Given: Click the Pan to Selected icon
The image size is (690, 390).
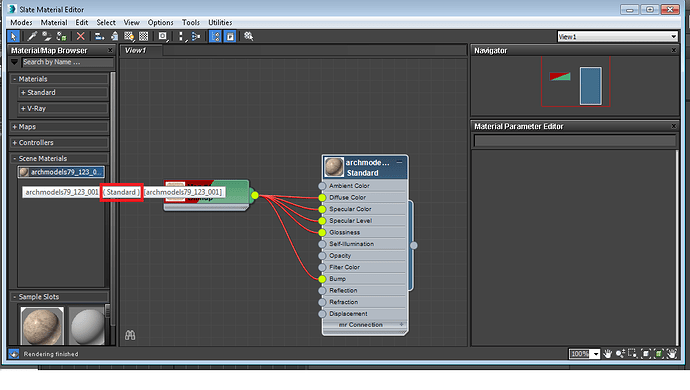Looking at the screenshot, I should pyautogui.click(x=672, y=353).
